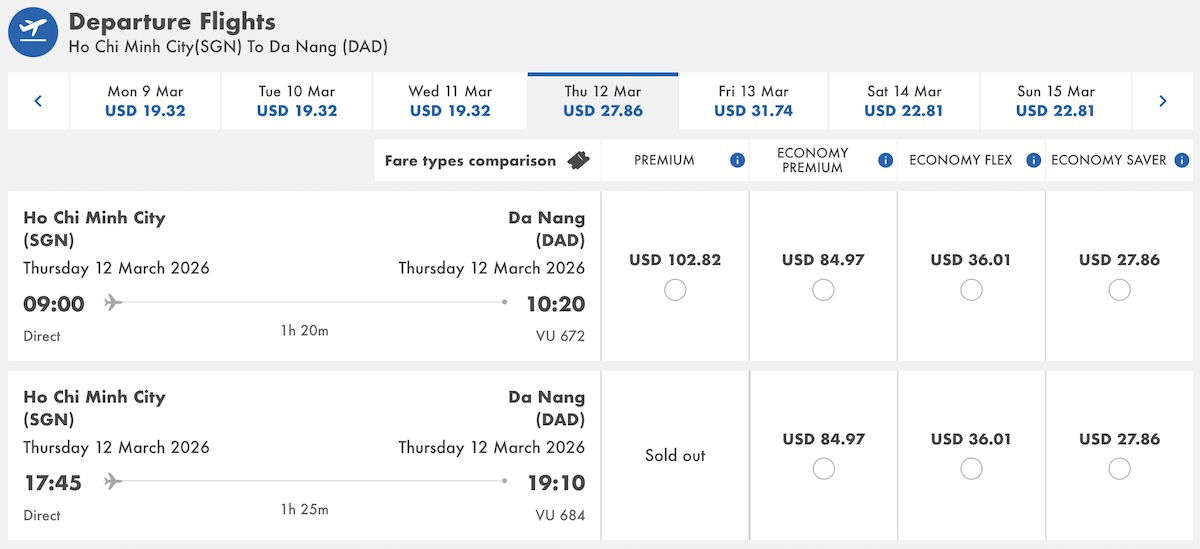1200x549 pixels.
Task: Select Economy Flex USD 36.01 for VU 684
Action: coord(971,469)
